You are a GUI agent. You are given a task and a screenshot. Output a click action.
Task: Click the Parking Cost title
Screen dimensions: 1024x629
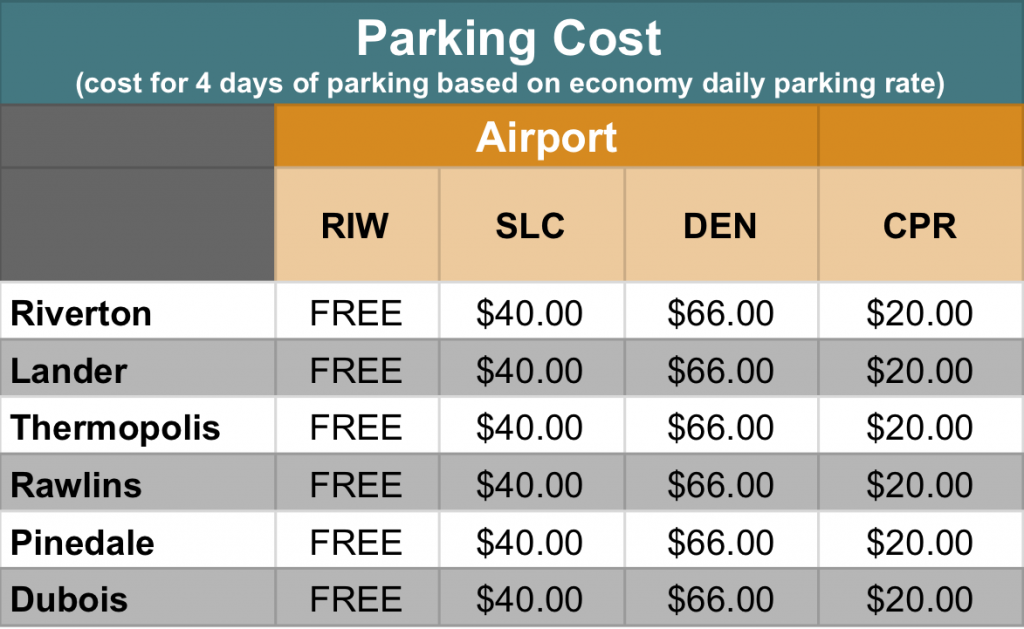(509, 39)
